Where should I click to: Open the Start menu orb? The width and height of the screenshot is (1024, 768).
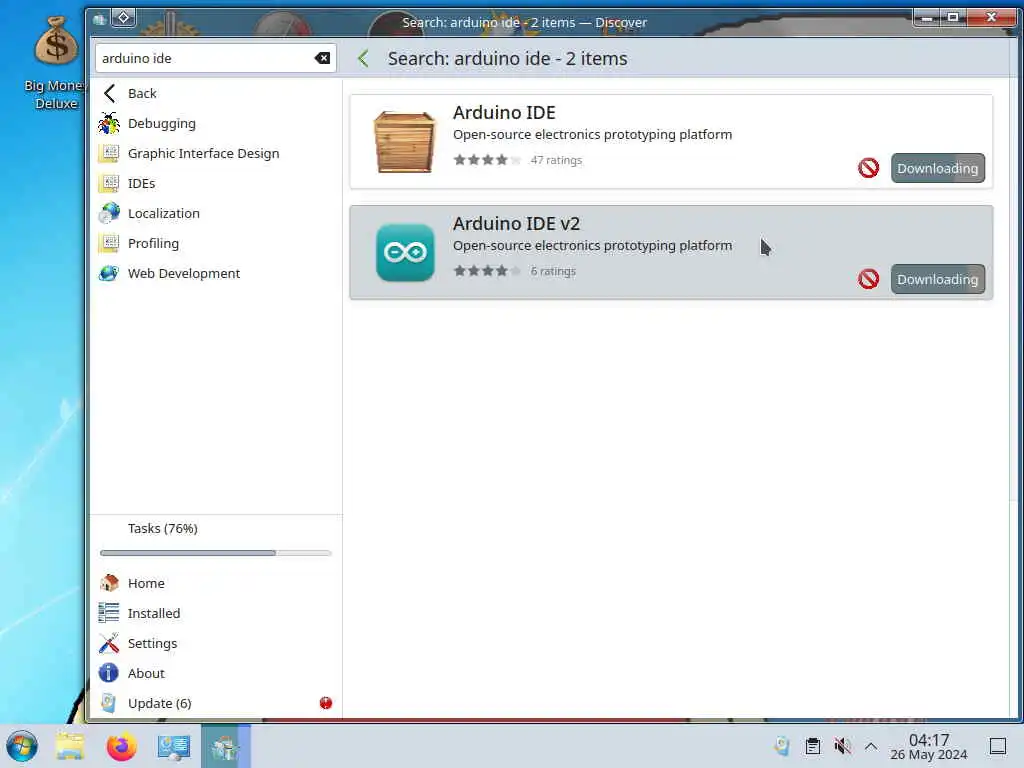tap(22, 746)
